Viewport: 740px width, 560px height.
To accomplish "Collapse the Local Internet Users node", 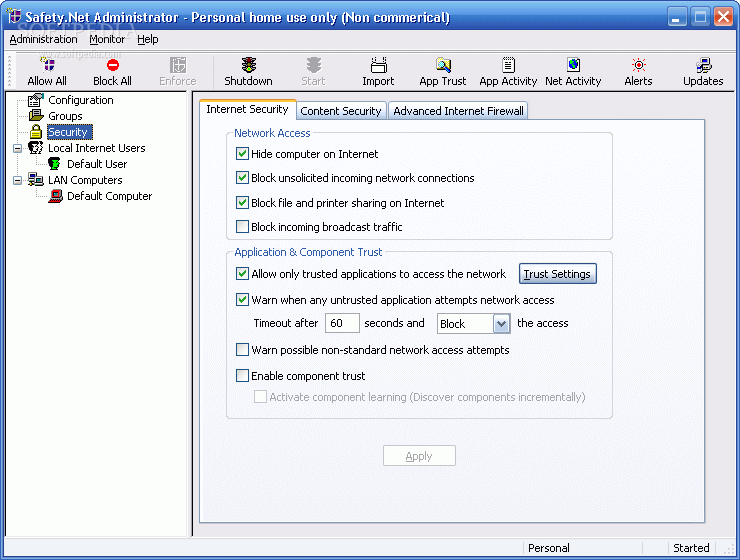I will [17, 148].
